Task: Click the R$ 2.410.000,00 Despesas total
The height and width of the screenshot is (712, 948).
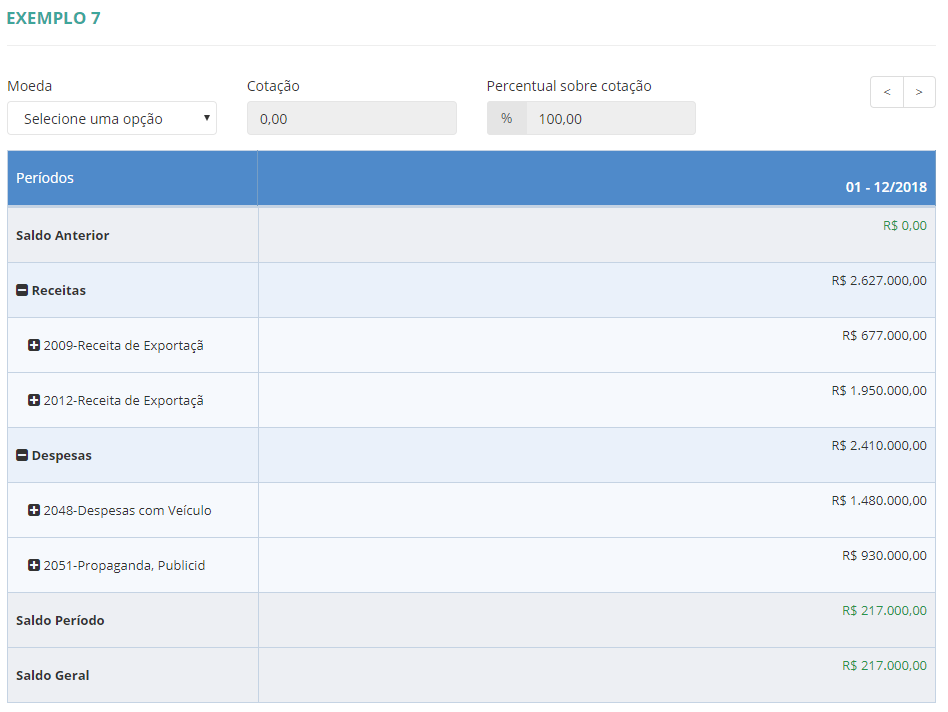Action: [879, 446]
